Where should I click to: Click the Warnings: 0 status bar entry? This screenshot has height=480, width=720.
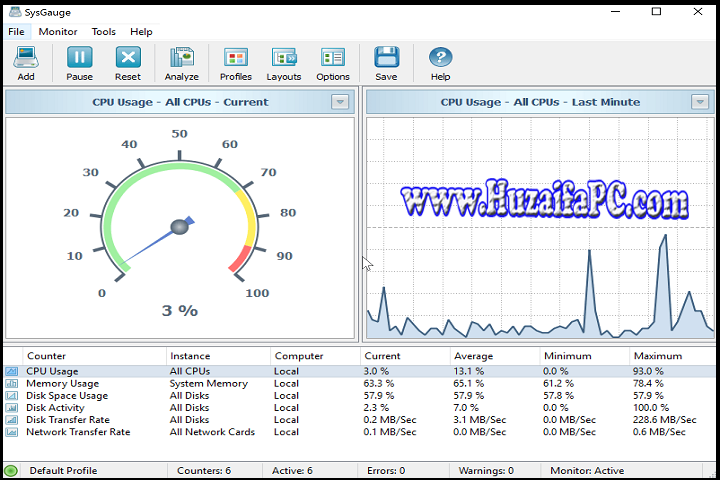click(x=486, y=470)
